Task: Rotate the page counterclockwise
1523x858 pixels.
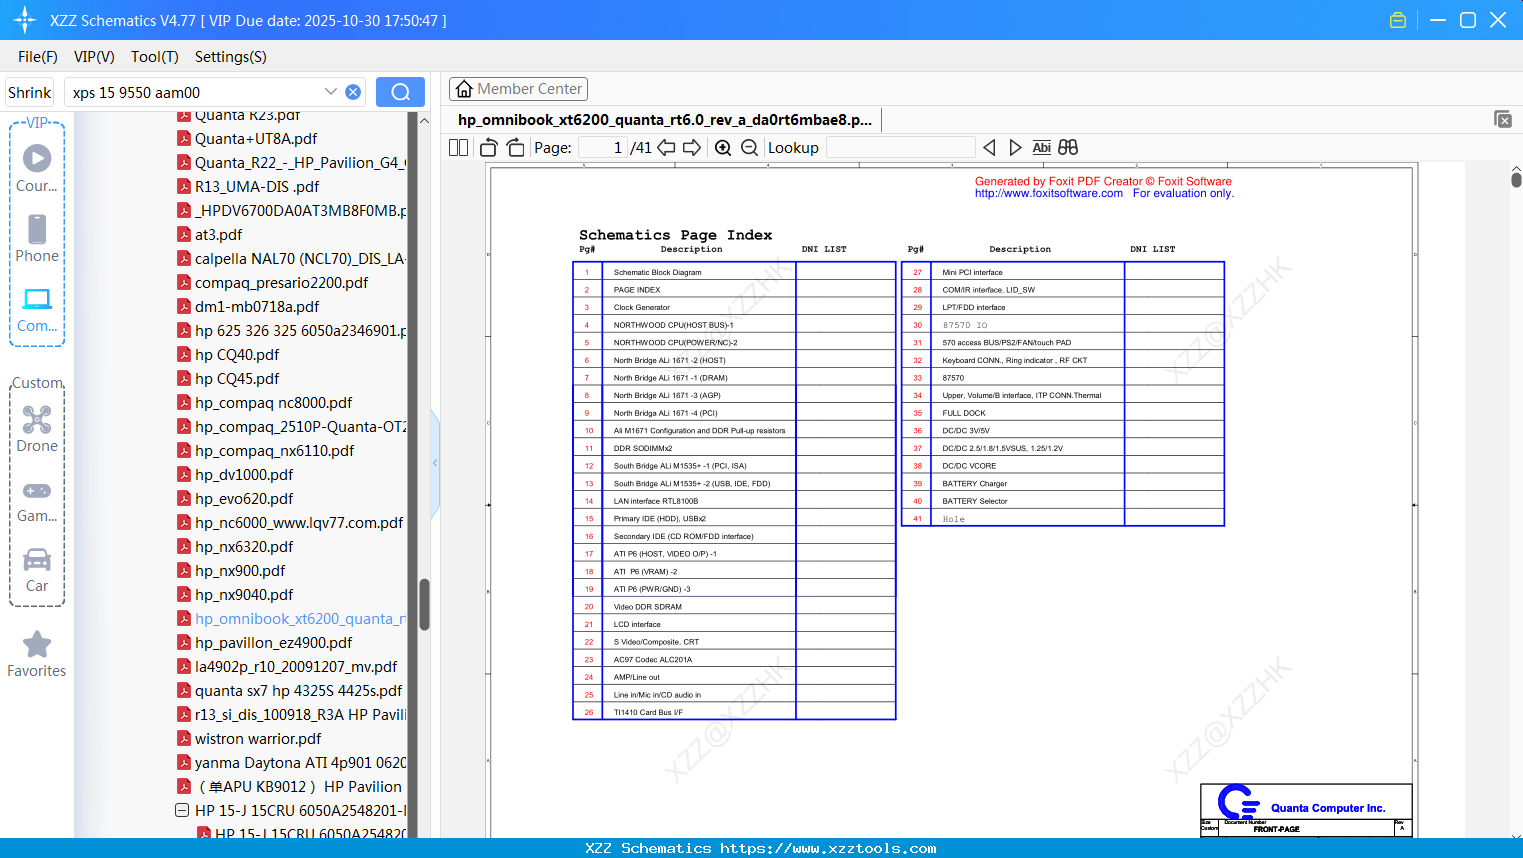Action: (x=488, y=147)
